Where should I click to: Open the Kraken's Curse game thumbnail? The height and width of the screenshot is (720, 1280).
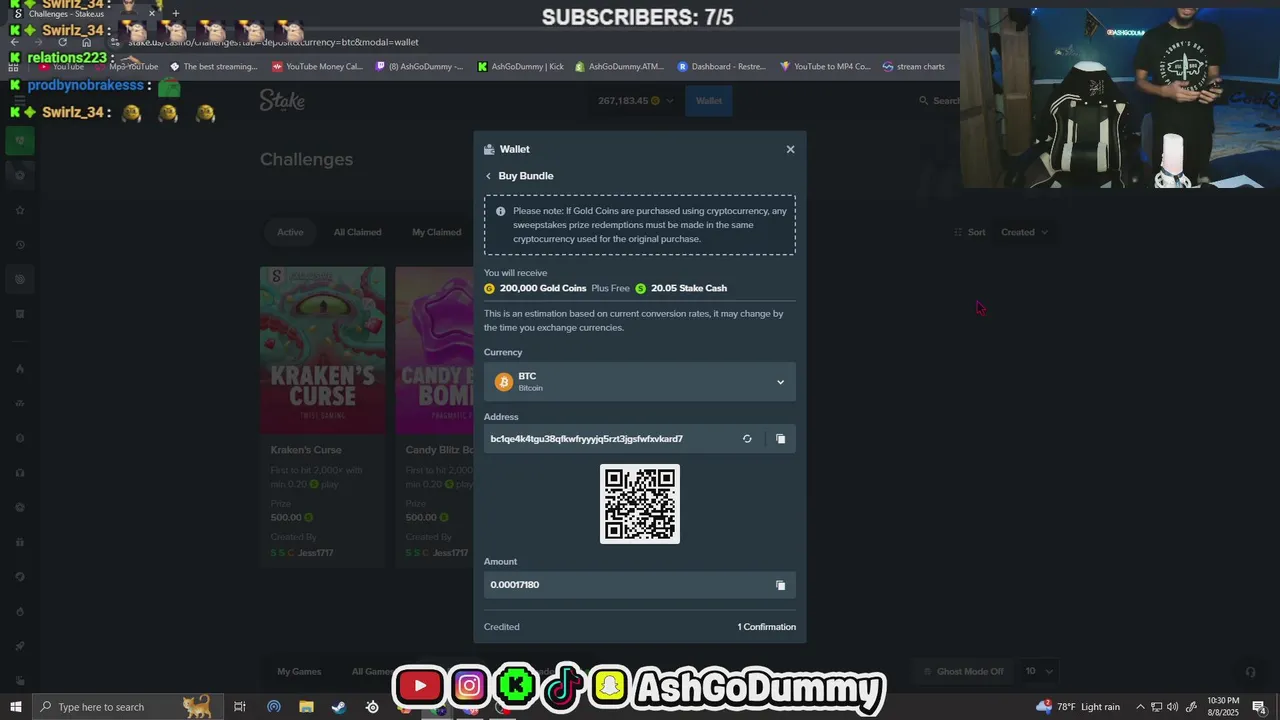point(322,350)
